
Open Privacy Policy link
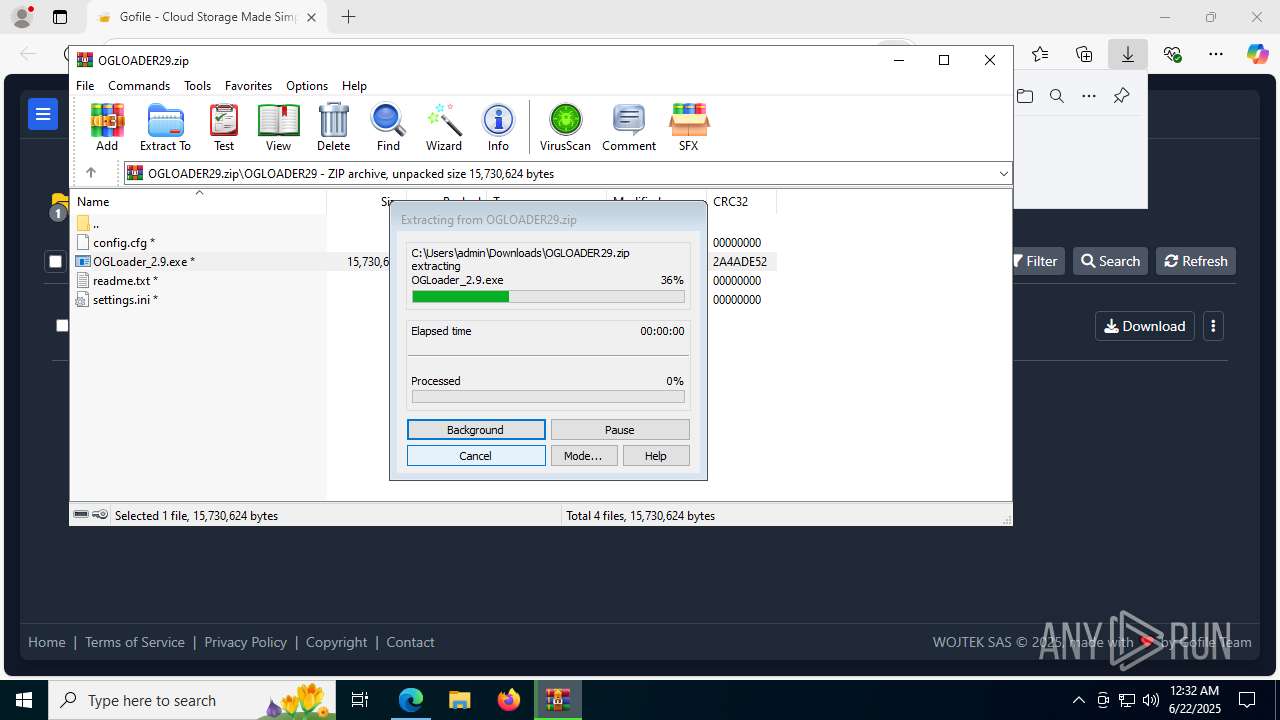click(245, 642)
